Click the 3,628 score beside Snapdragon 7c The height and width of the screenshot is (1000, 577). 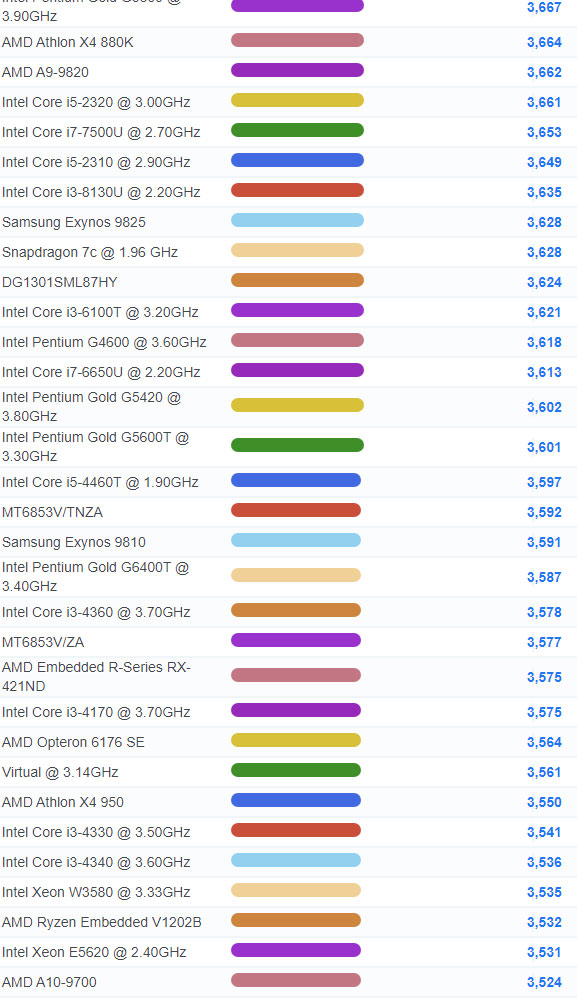[544, 252]
